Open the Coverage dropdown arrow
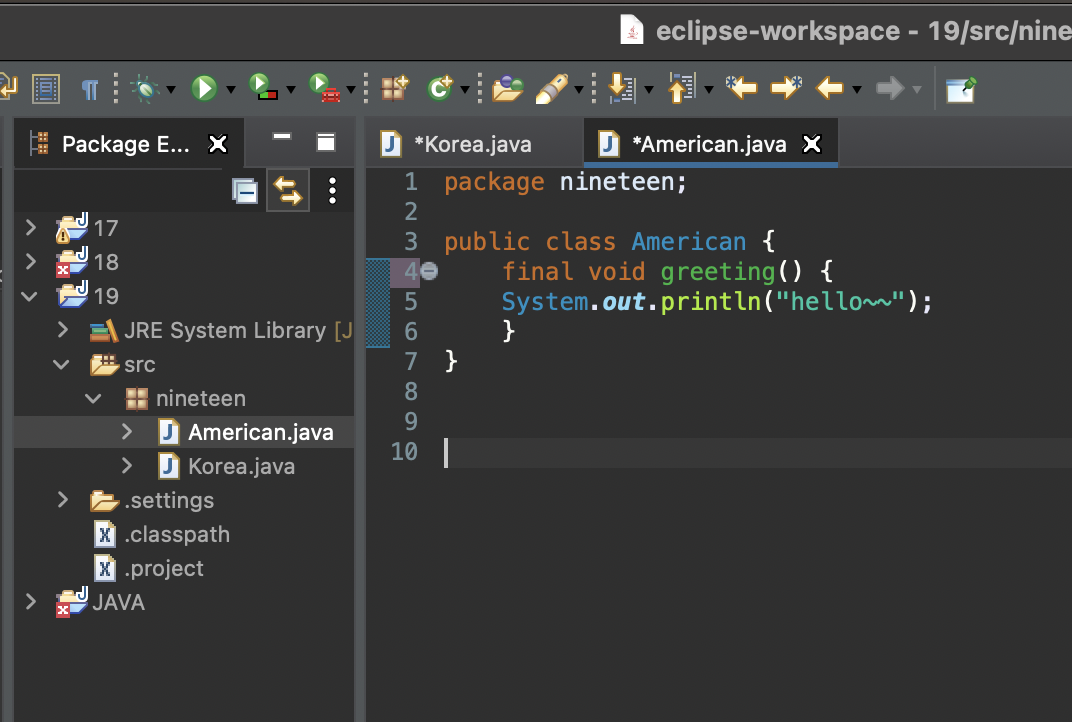The height and width of the screenshot is (722, 1072). point(291,90)
